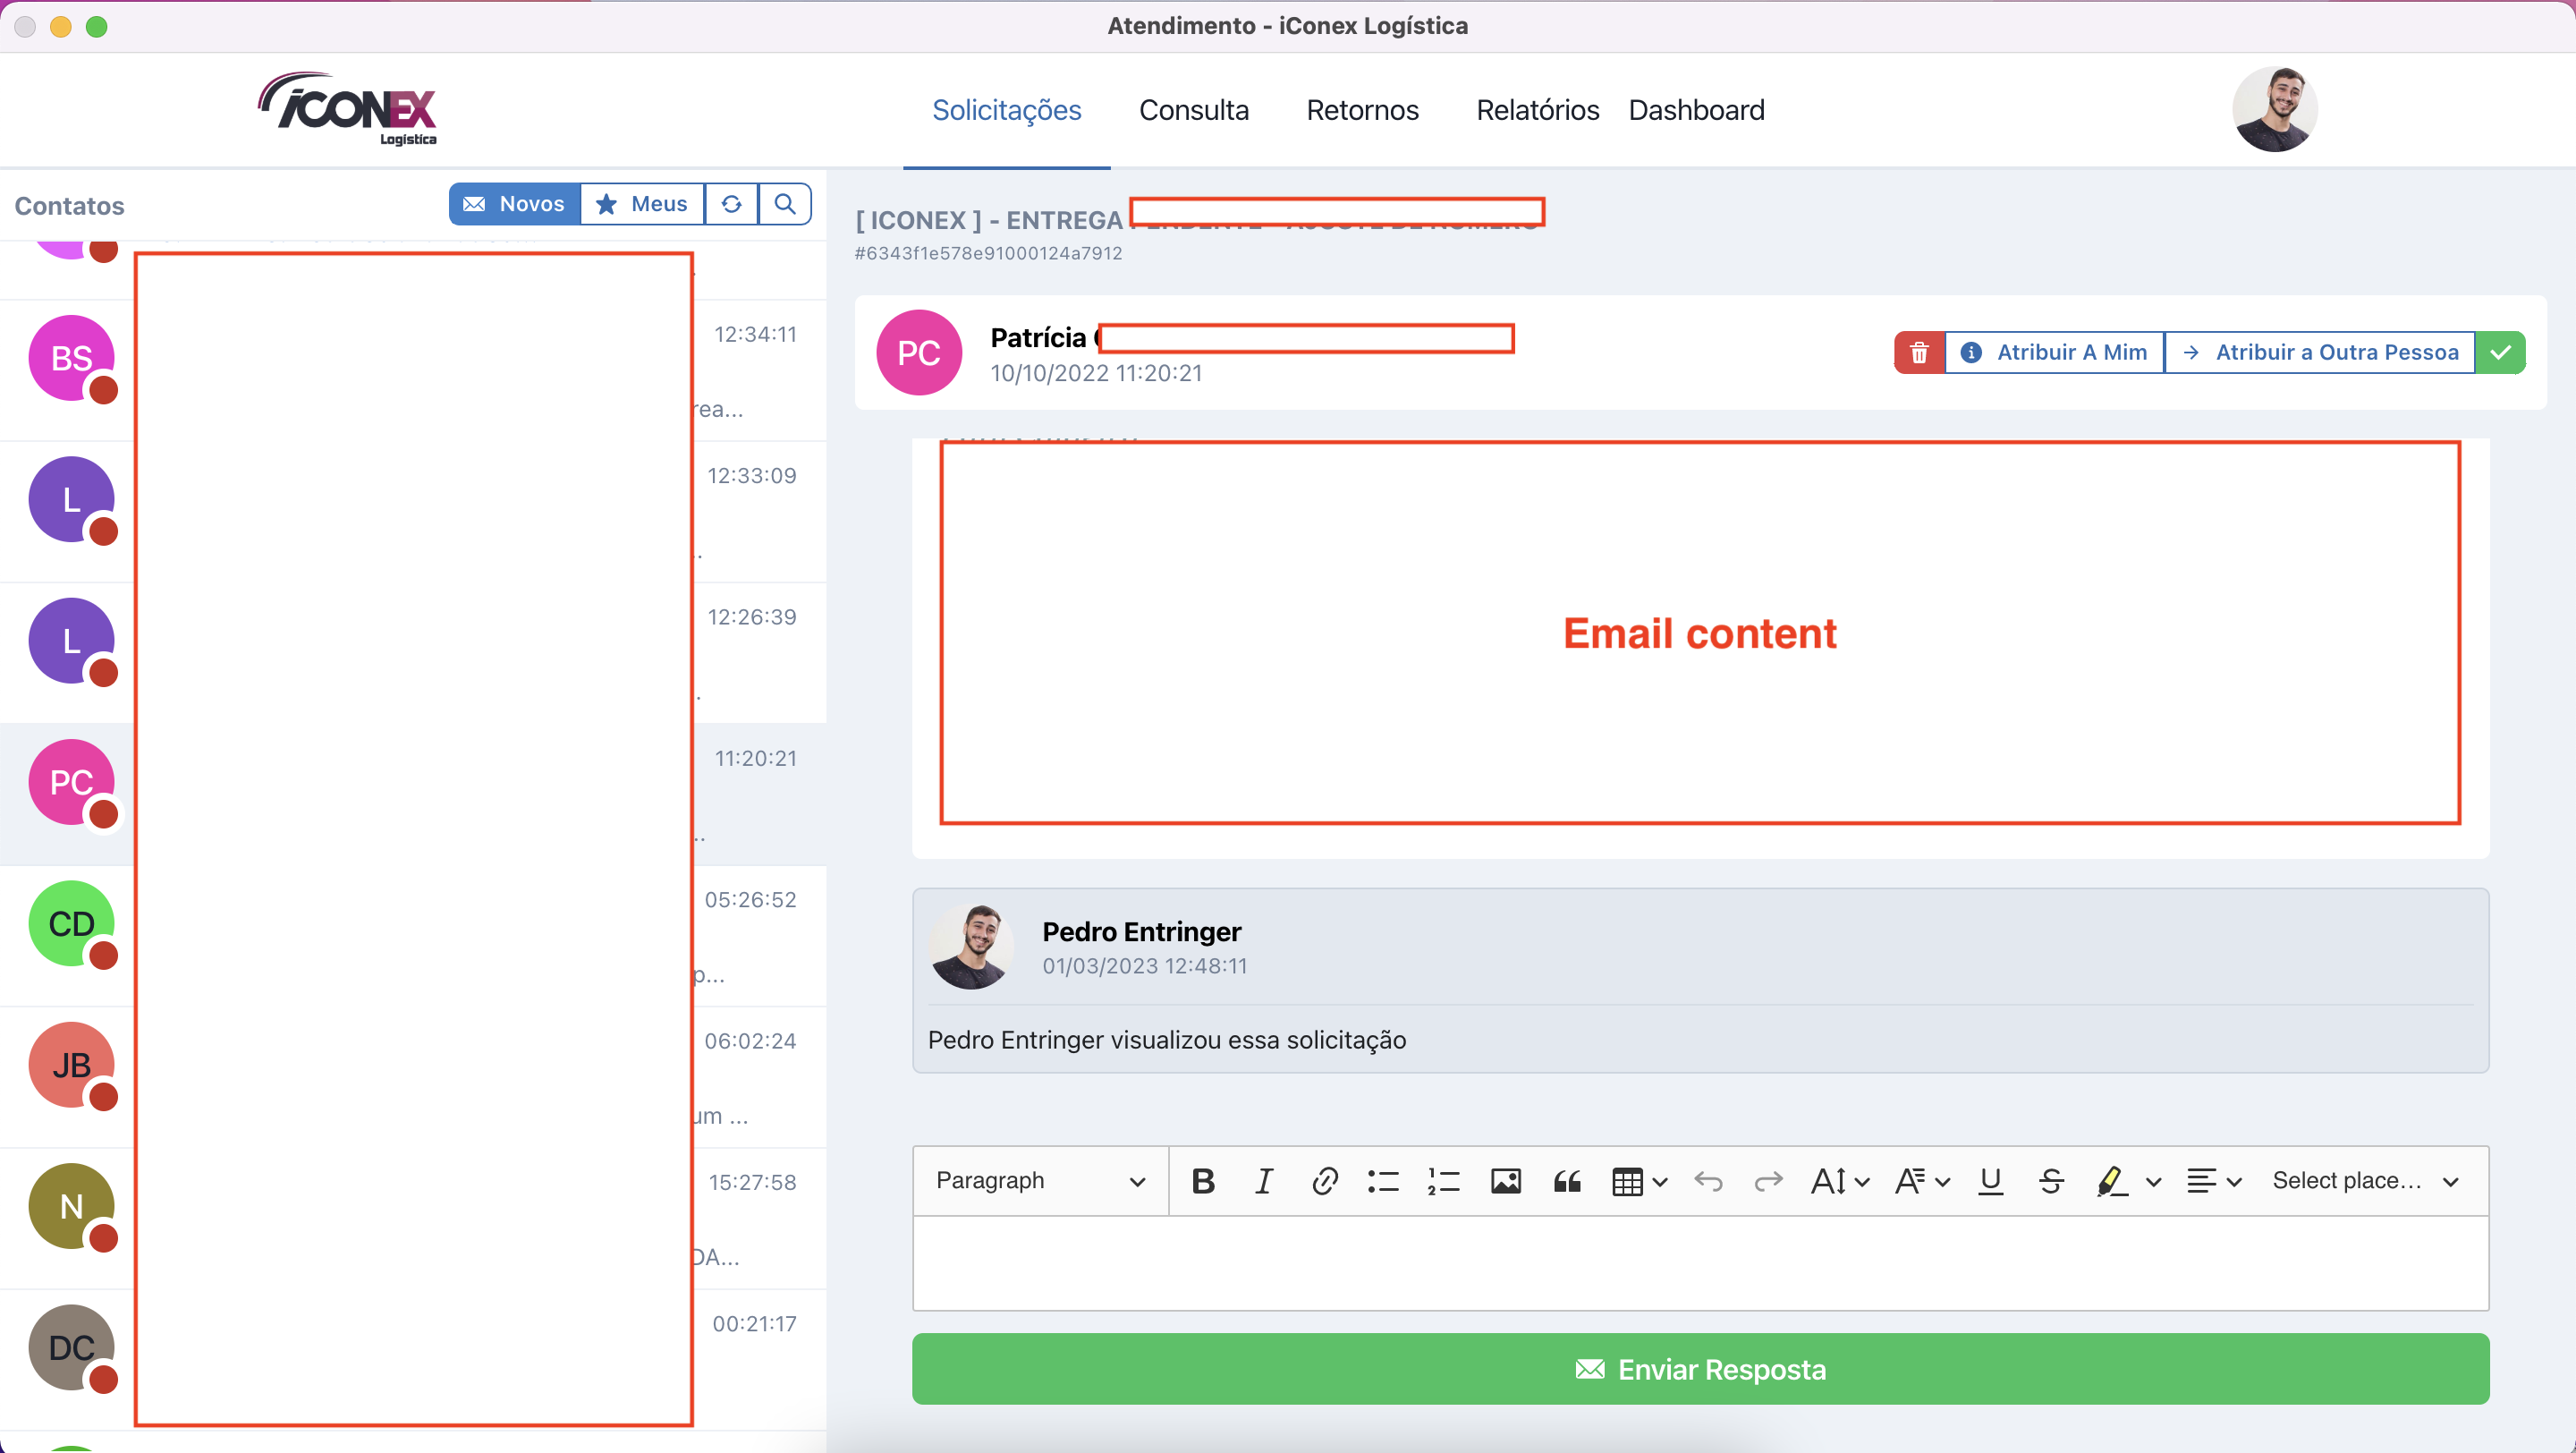The width and height of the screenshot is (2576, 1453).
Task: Click the 'Pedro Entringer visualizou essa solicitação' message
Action: click(x=1166, y=1040)
